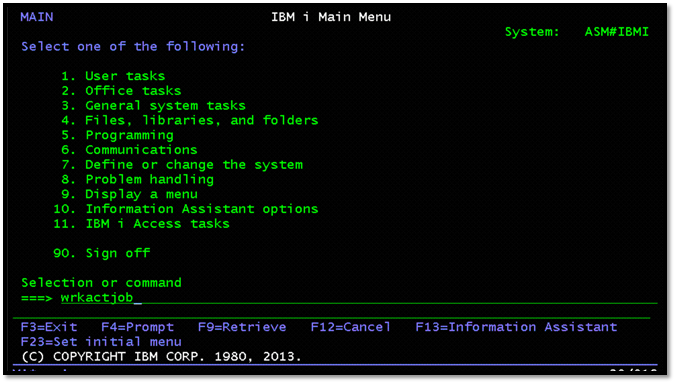Click F13=Information Assistant function key
Viewport: 676px width, 384px height.
click(516, 327)
